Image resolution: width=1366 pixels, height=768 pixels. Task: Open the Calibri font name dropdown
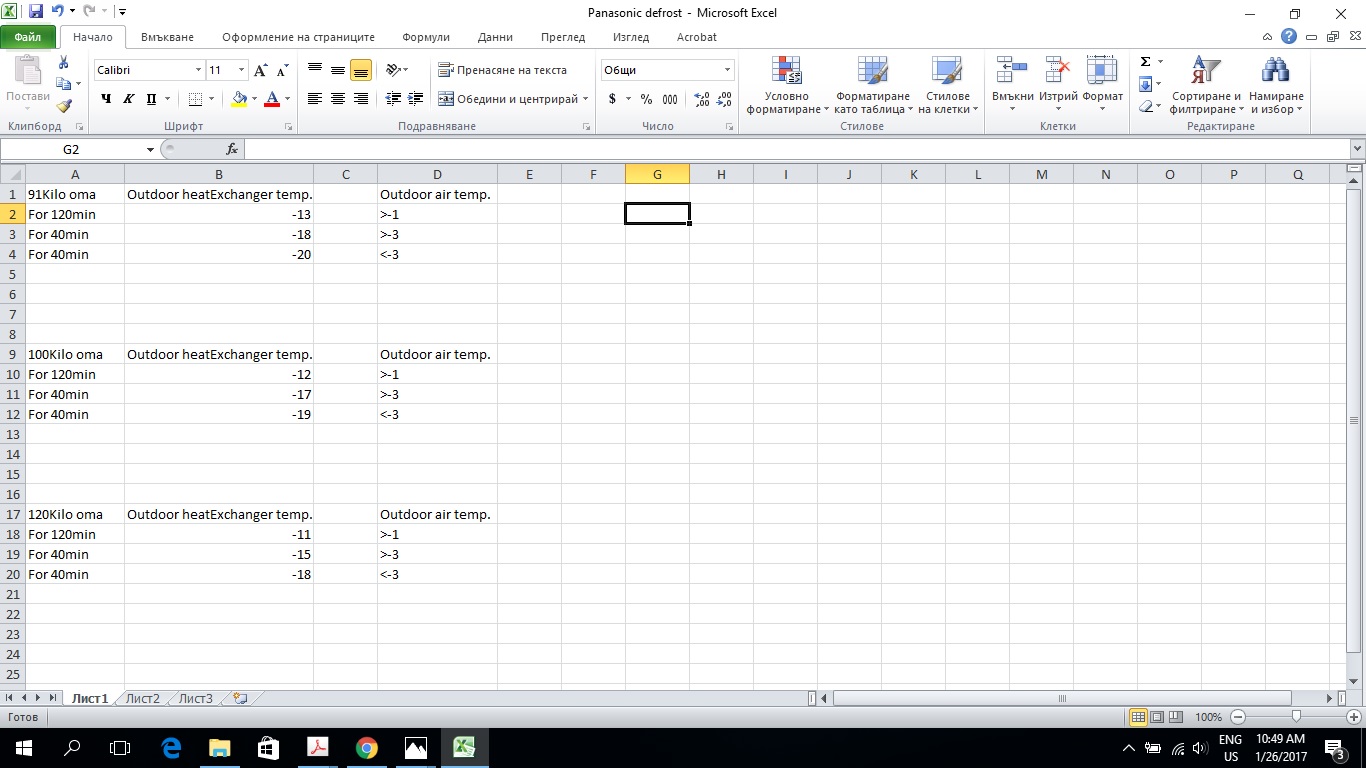coord(198,70)
